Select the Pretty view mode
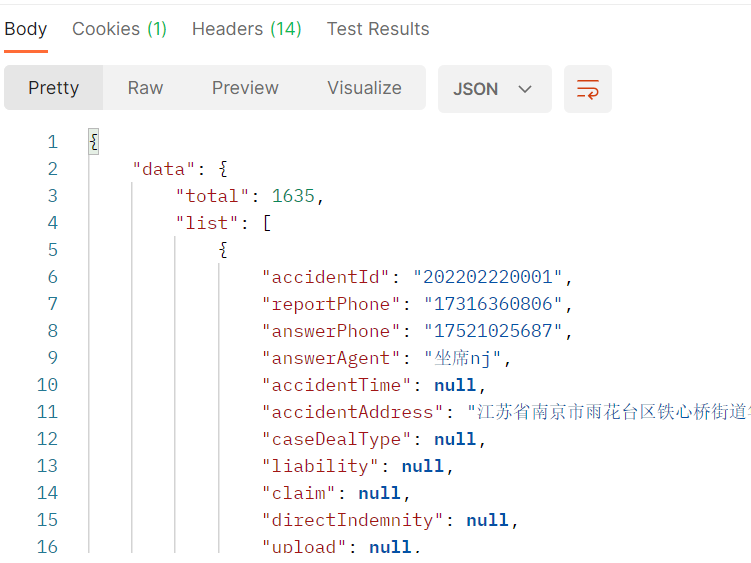The image size is (751, 563). pos(54,88)
